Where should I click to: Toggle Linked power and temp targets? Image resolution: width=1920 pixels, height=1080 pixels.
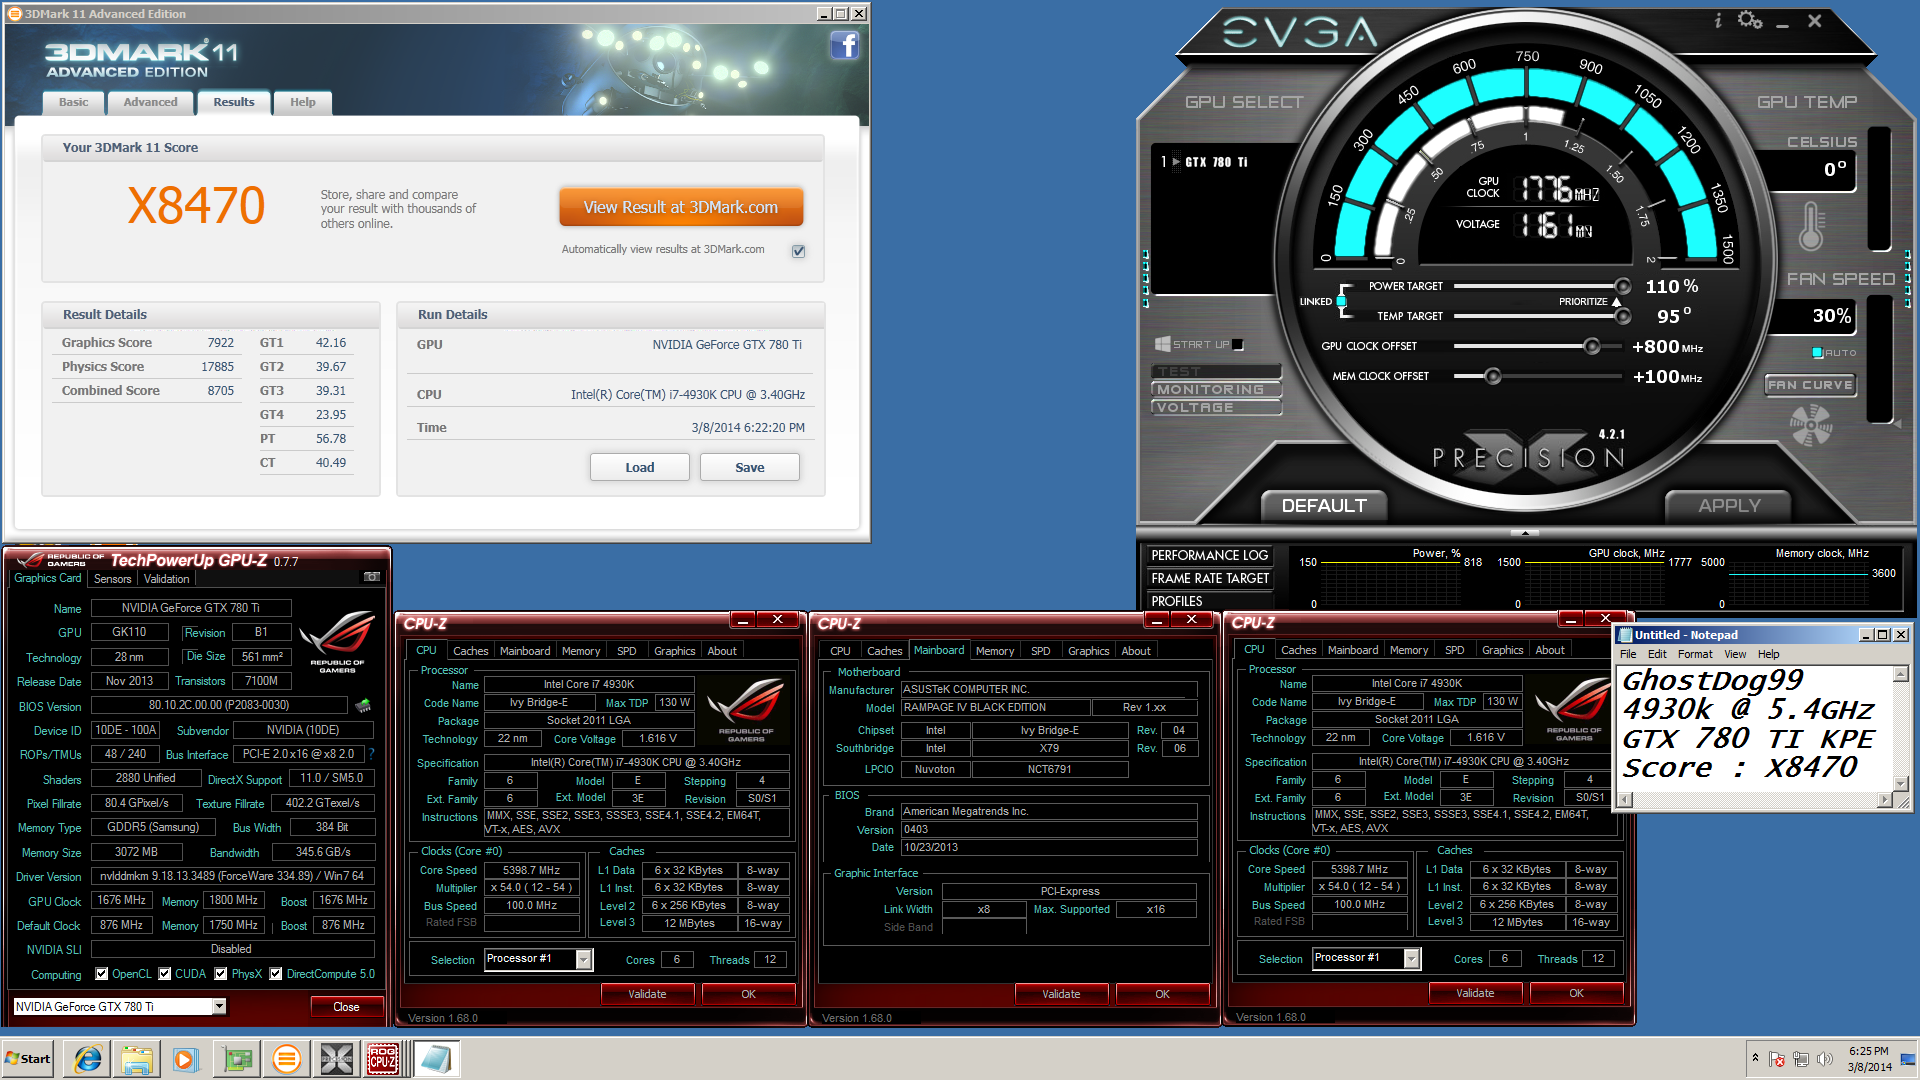[1341, 301]
